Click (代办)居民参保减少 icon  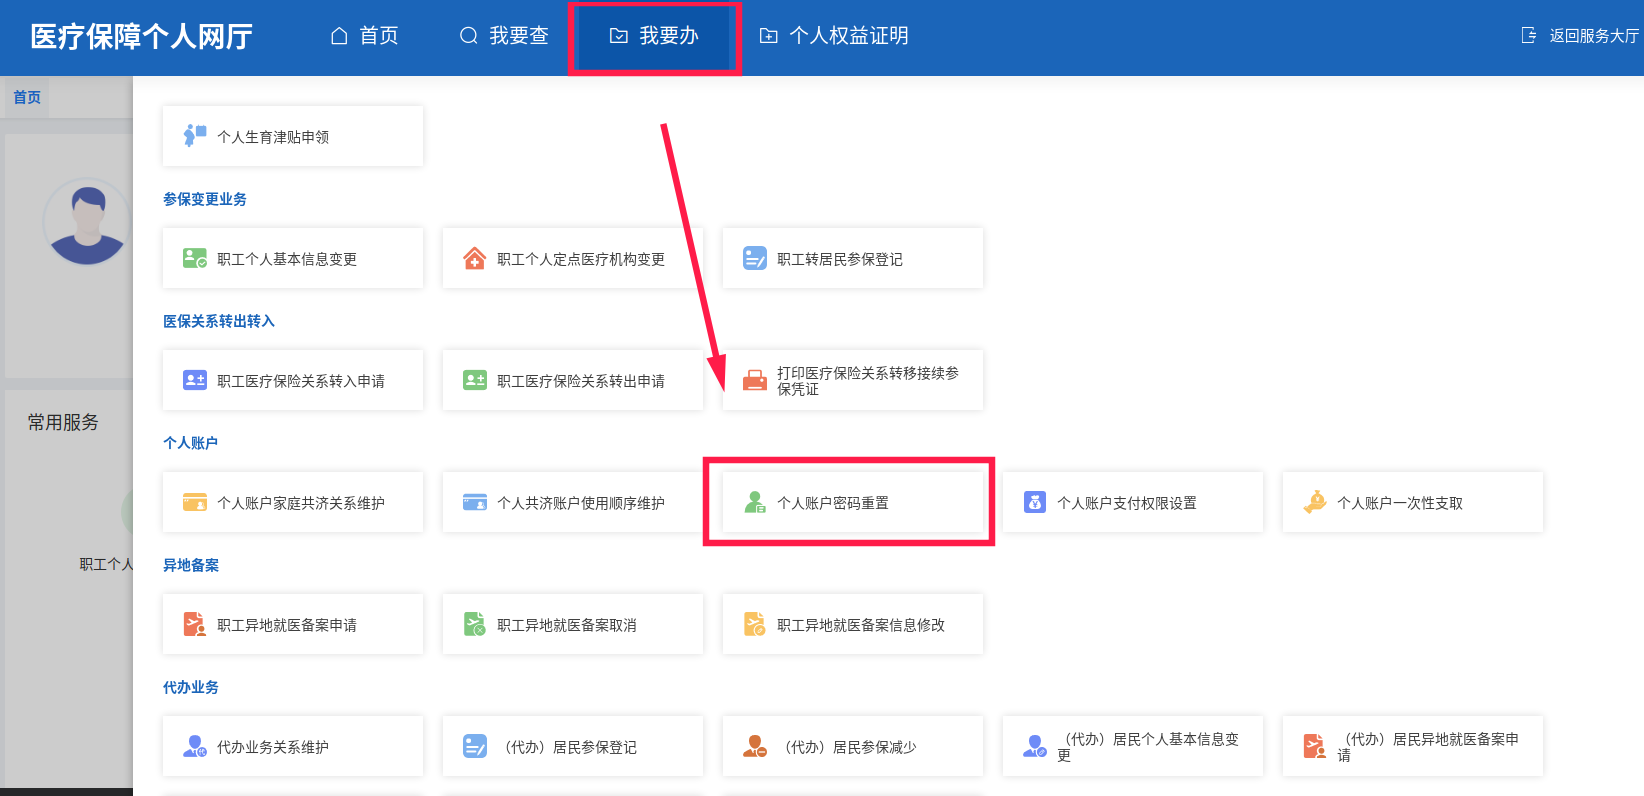pos(755,746)
